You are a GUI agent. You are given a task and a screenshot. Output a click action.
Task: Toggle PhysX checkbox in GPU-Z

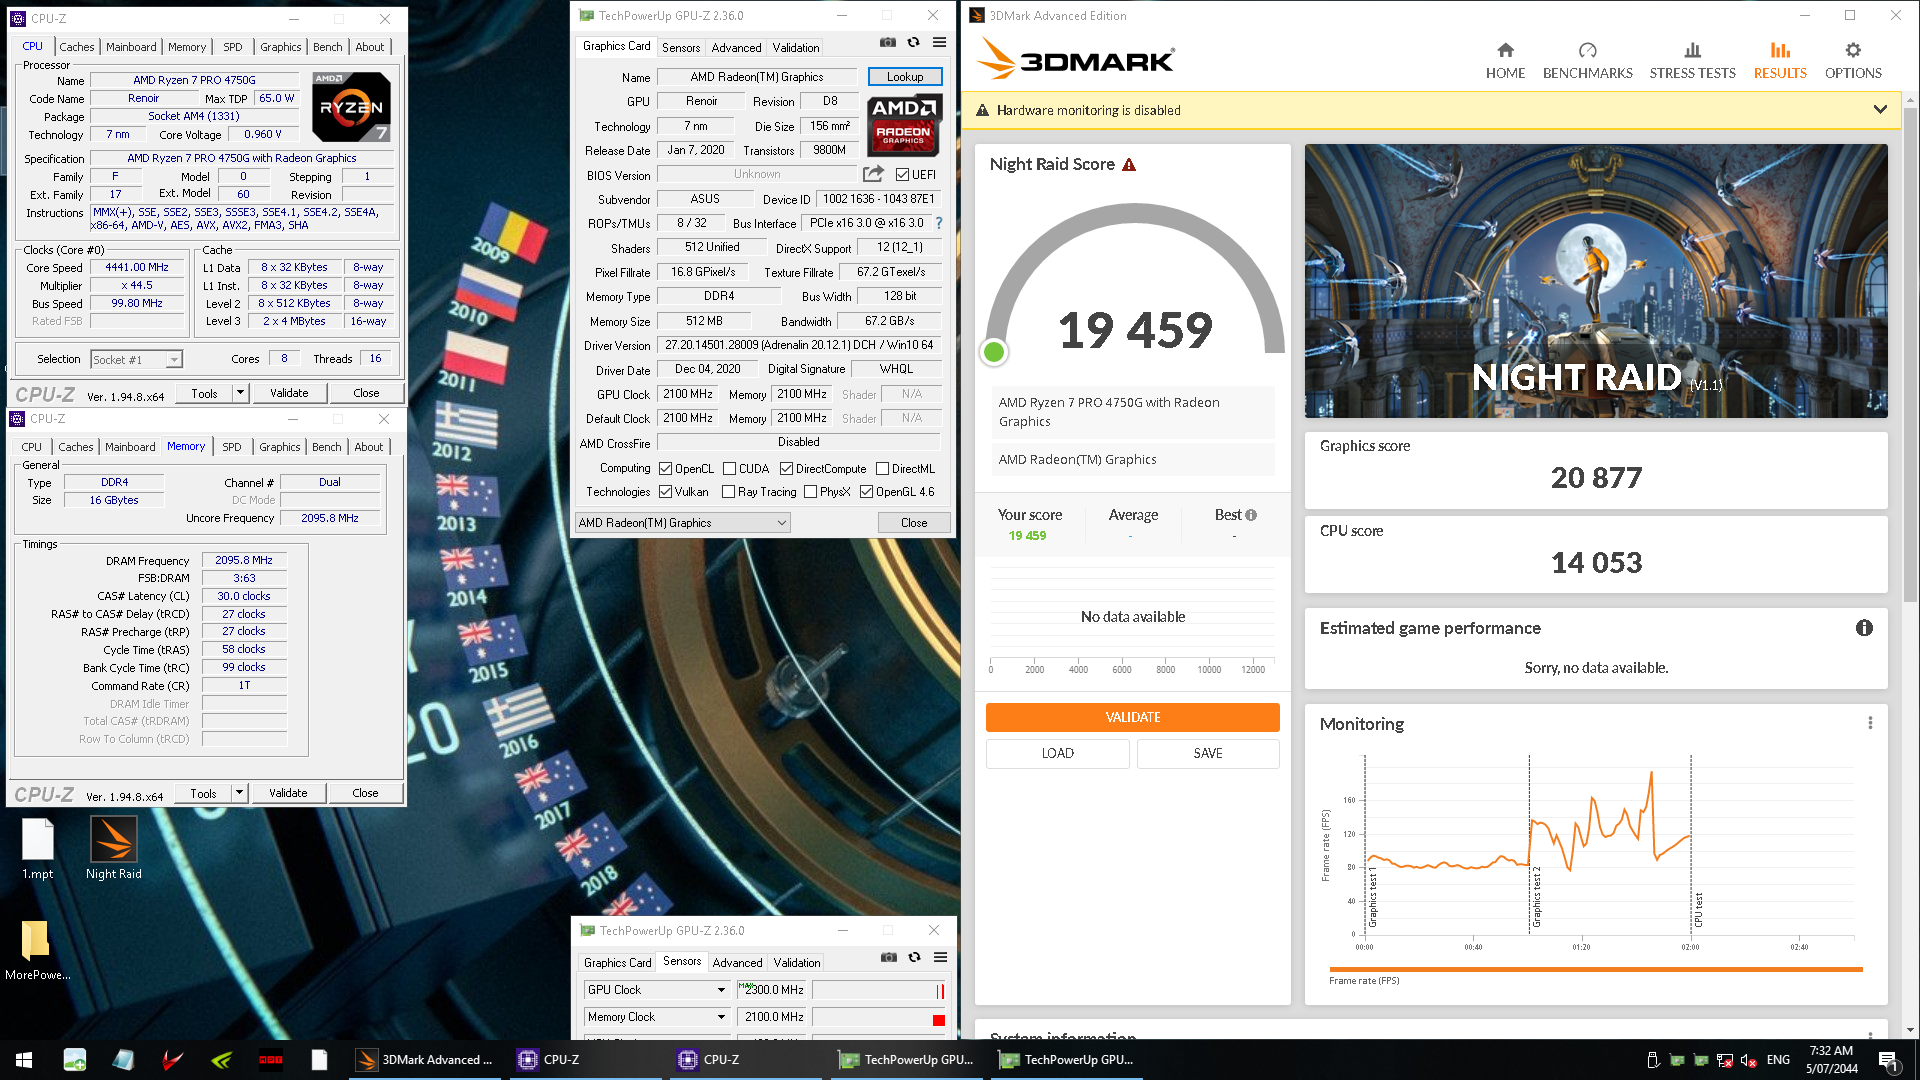tap(810, 492)
